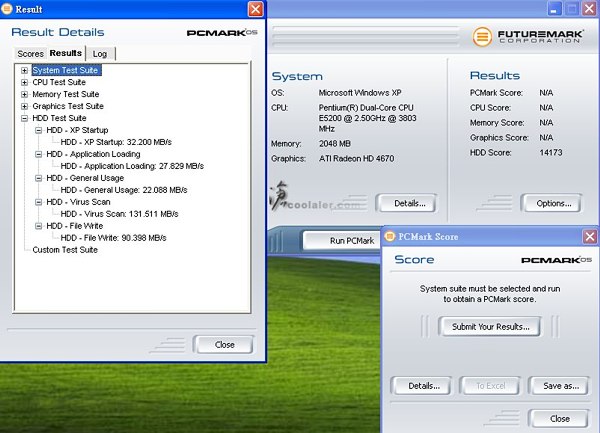Expand the Graphics Test Suite node

pyautogui.click(x=24, y=106)
